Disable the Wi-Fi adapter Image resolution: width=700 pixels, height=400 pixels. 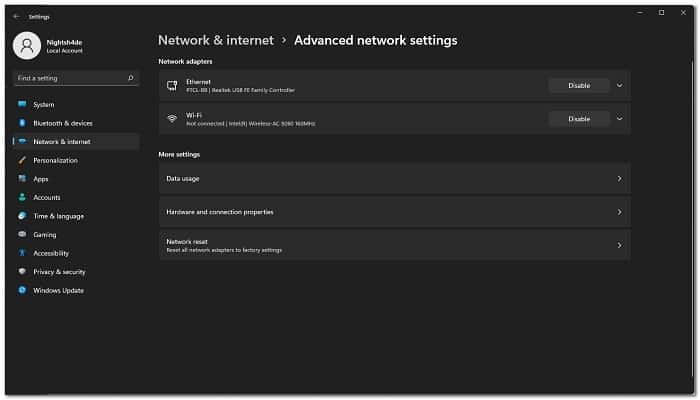[x=579, y=119]
